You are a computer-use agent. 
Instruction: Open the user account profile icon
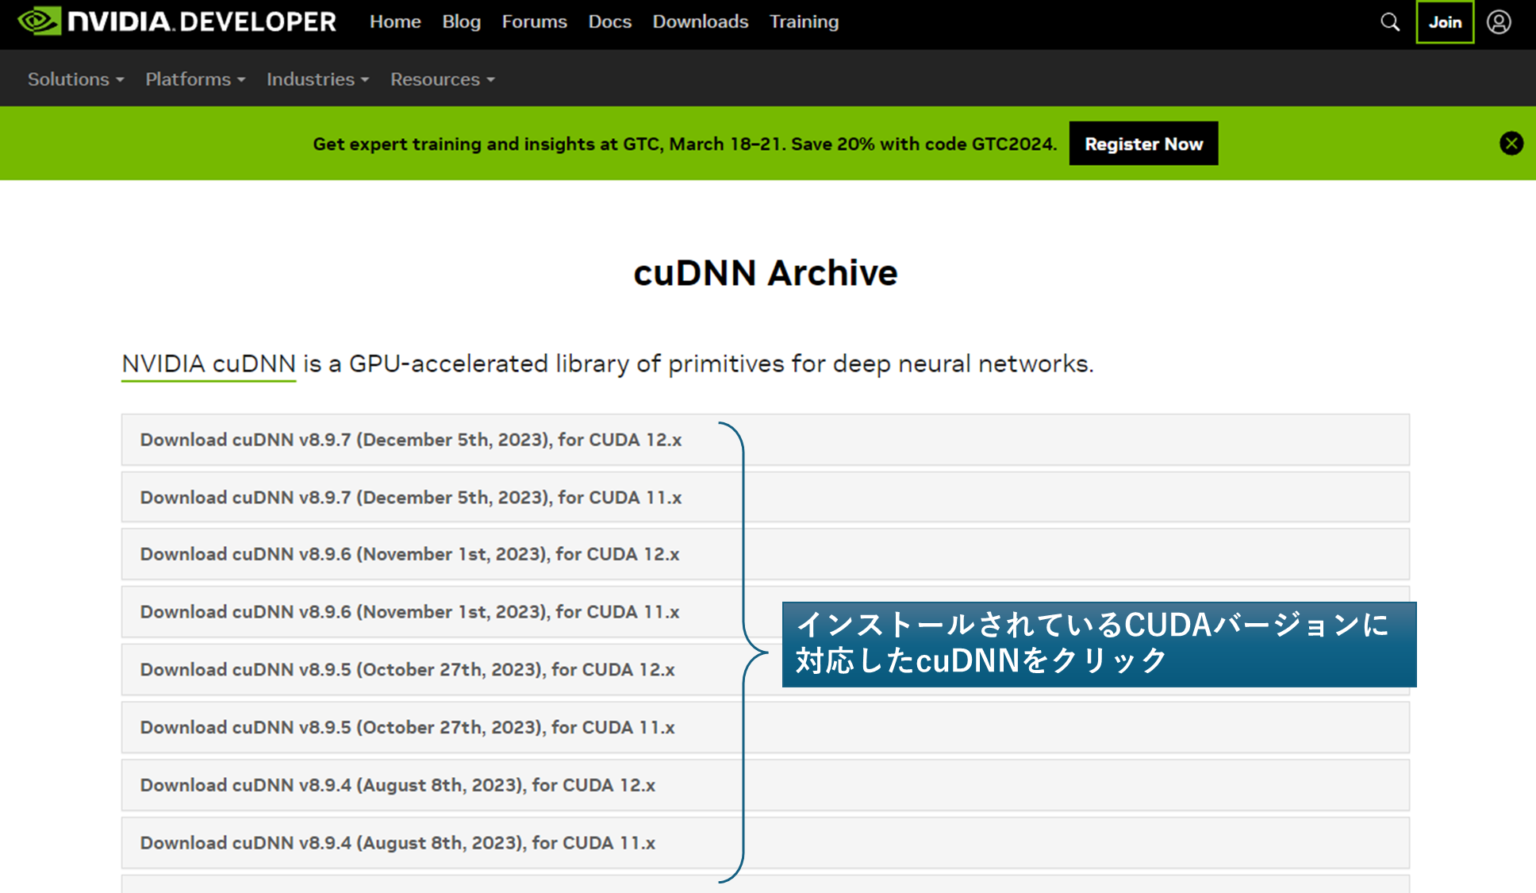[1498, 22]
